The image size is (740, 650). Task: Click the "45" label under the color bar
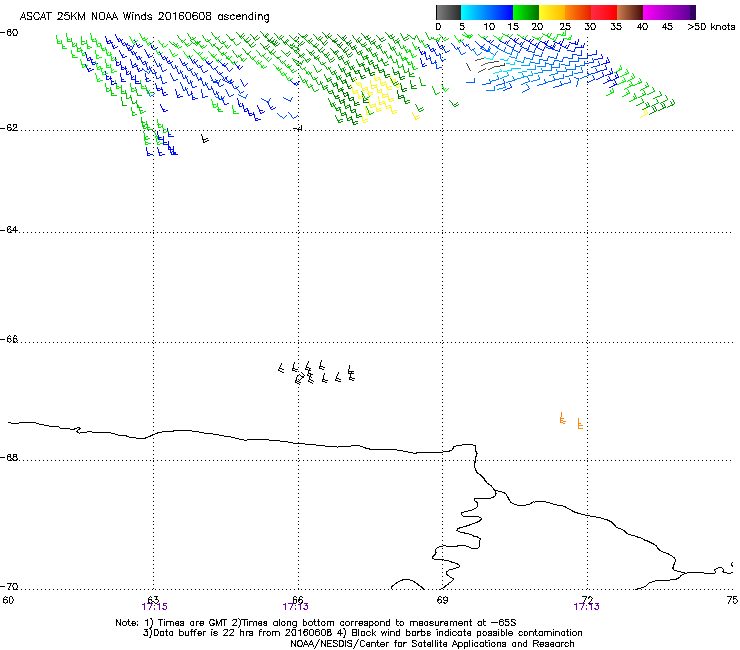coord(667,27)
